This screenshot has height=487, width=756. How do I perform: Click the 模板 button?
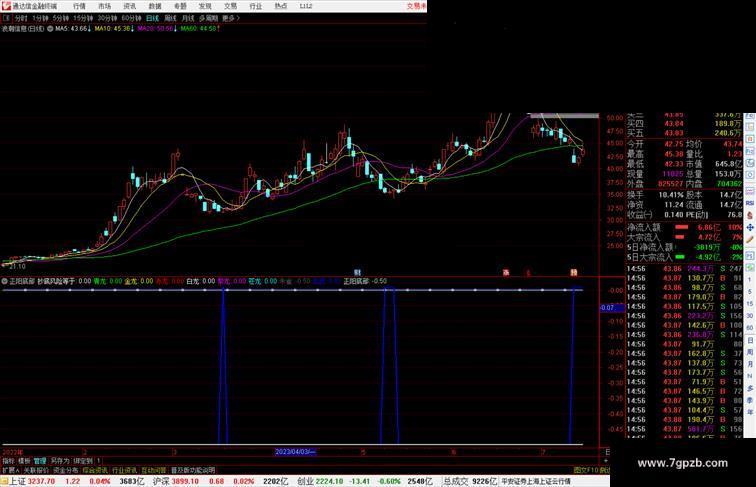pyautogui.click(x=24, y=461)
